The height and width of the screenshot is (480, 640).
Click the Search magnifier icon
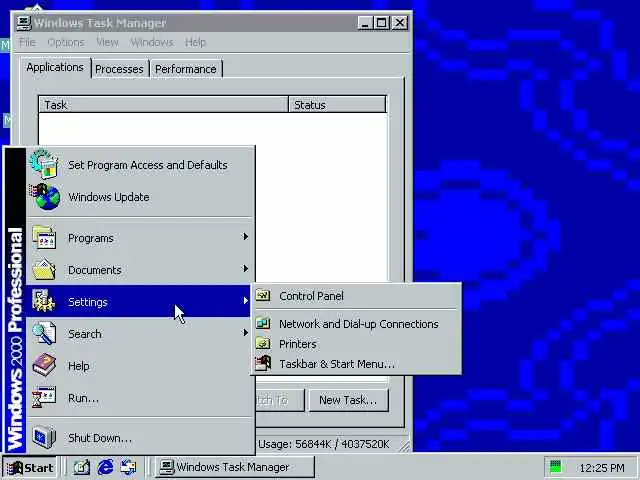pos(44,333)
